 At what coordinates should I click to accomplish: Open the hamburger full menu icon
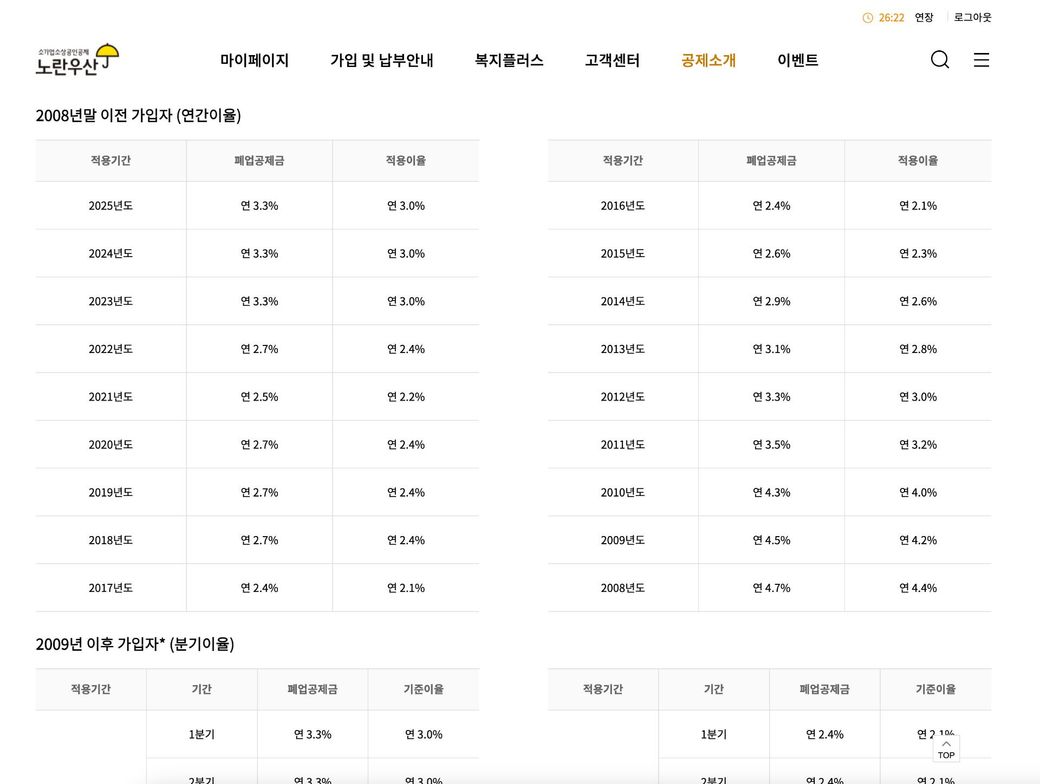pos(981,60)
